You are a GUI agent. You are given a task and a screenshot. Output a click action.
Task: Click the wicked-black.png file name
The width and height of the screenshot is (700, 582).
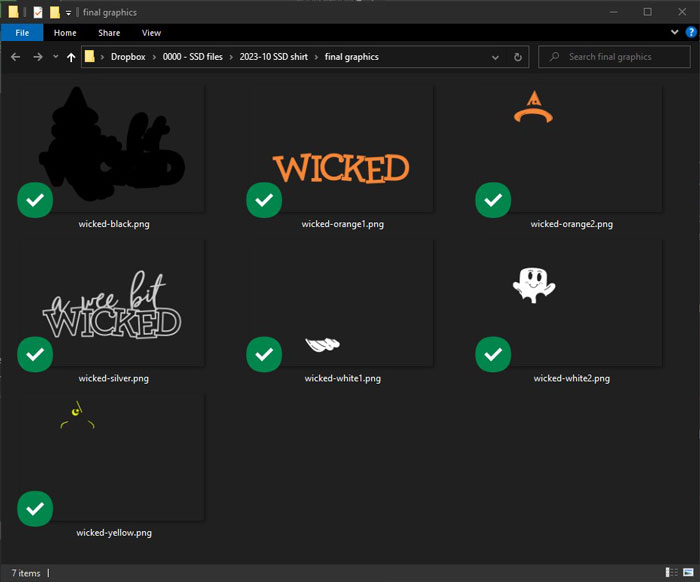(x=114, y=224)
